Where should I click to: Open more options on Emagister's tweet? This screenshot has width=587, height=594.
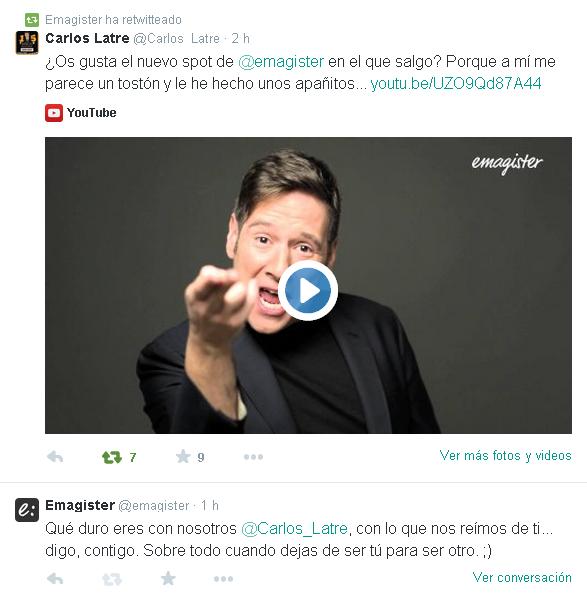223,579
